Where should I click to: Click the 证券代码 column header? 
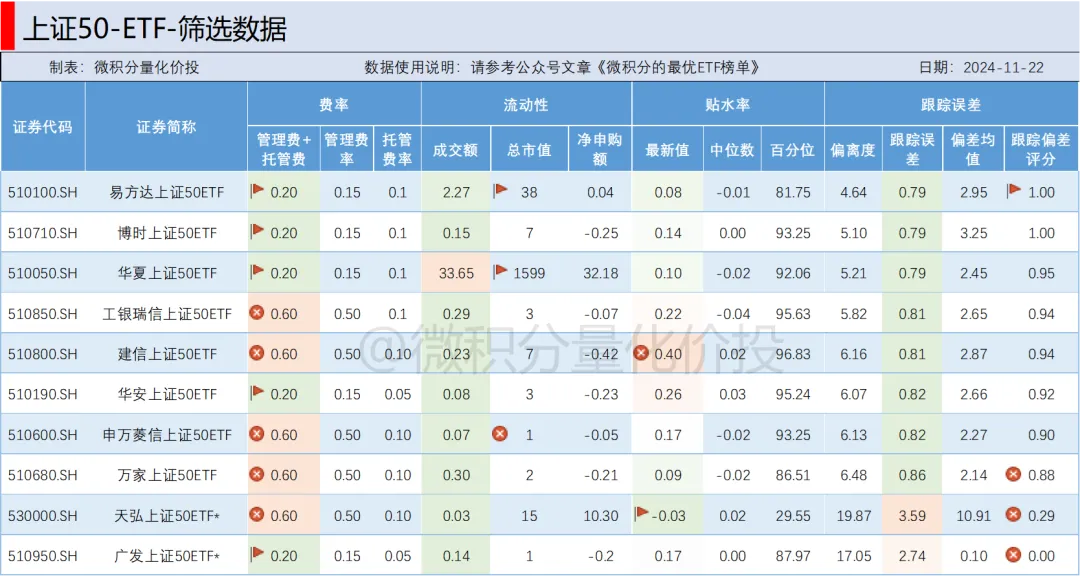pos(43,127)
